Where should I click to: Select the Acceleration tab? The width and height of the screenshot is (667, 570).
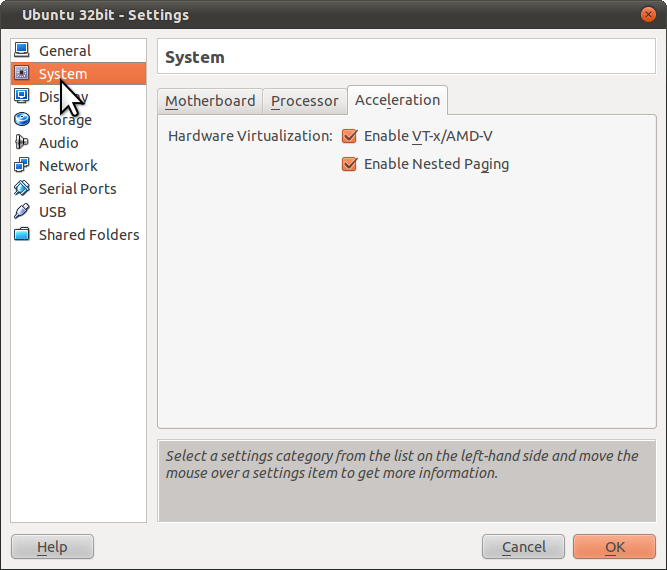(397, 100)
